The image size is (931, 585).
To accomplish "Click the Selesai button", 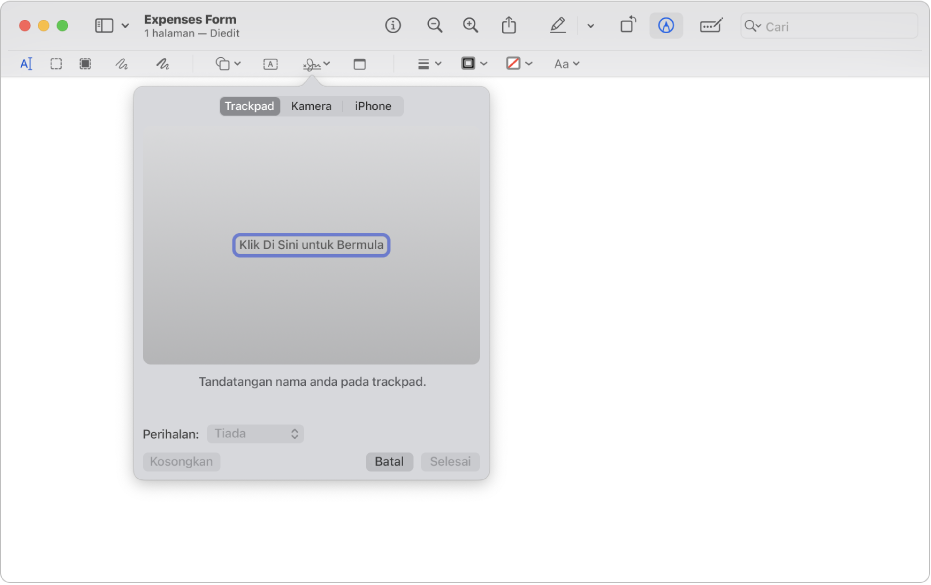I will click(x=450, y=462).
